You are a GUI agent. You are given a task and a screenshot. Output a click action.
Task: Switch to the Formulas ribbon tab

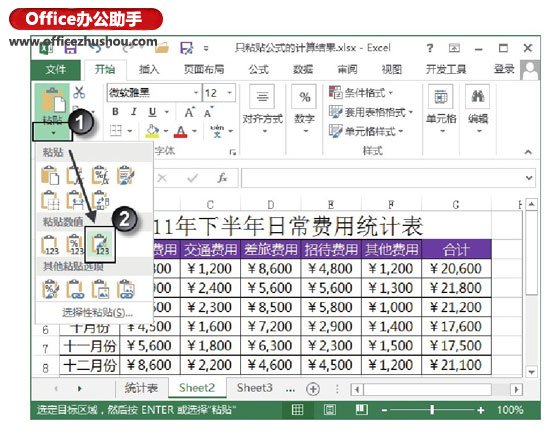click(258, 69)
